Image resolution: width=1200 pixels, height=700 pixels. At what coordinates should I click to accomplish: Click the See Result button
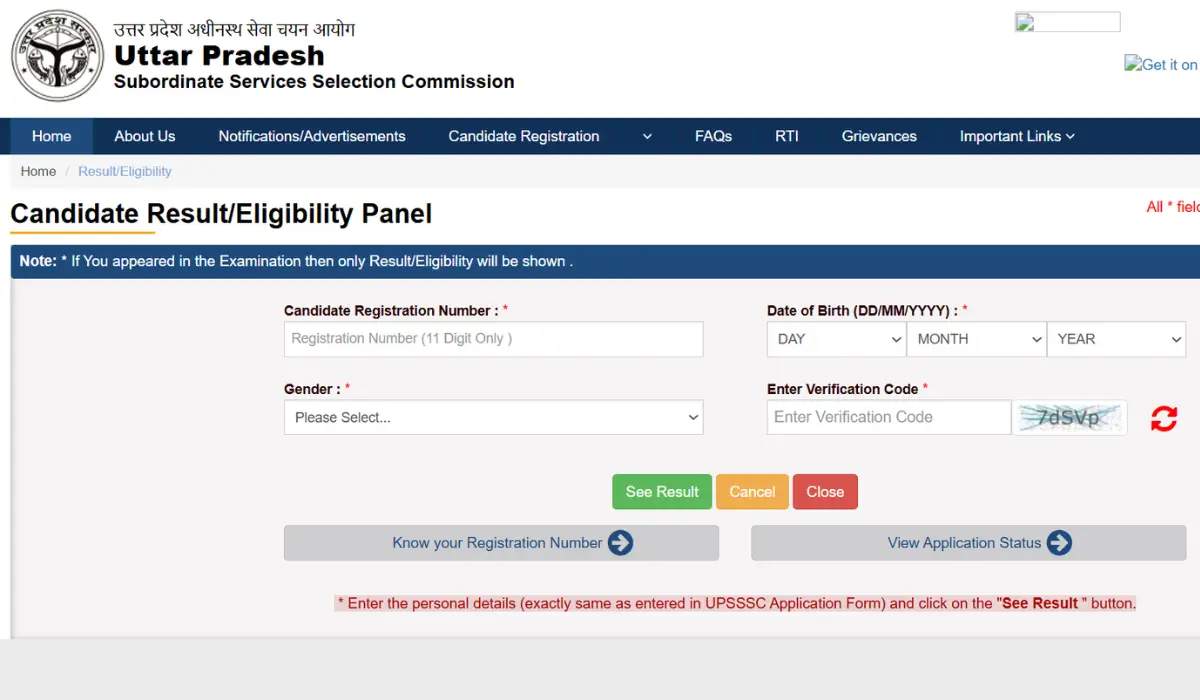(x=661, y=491)
